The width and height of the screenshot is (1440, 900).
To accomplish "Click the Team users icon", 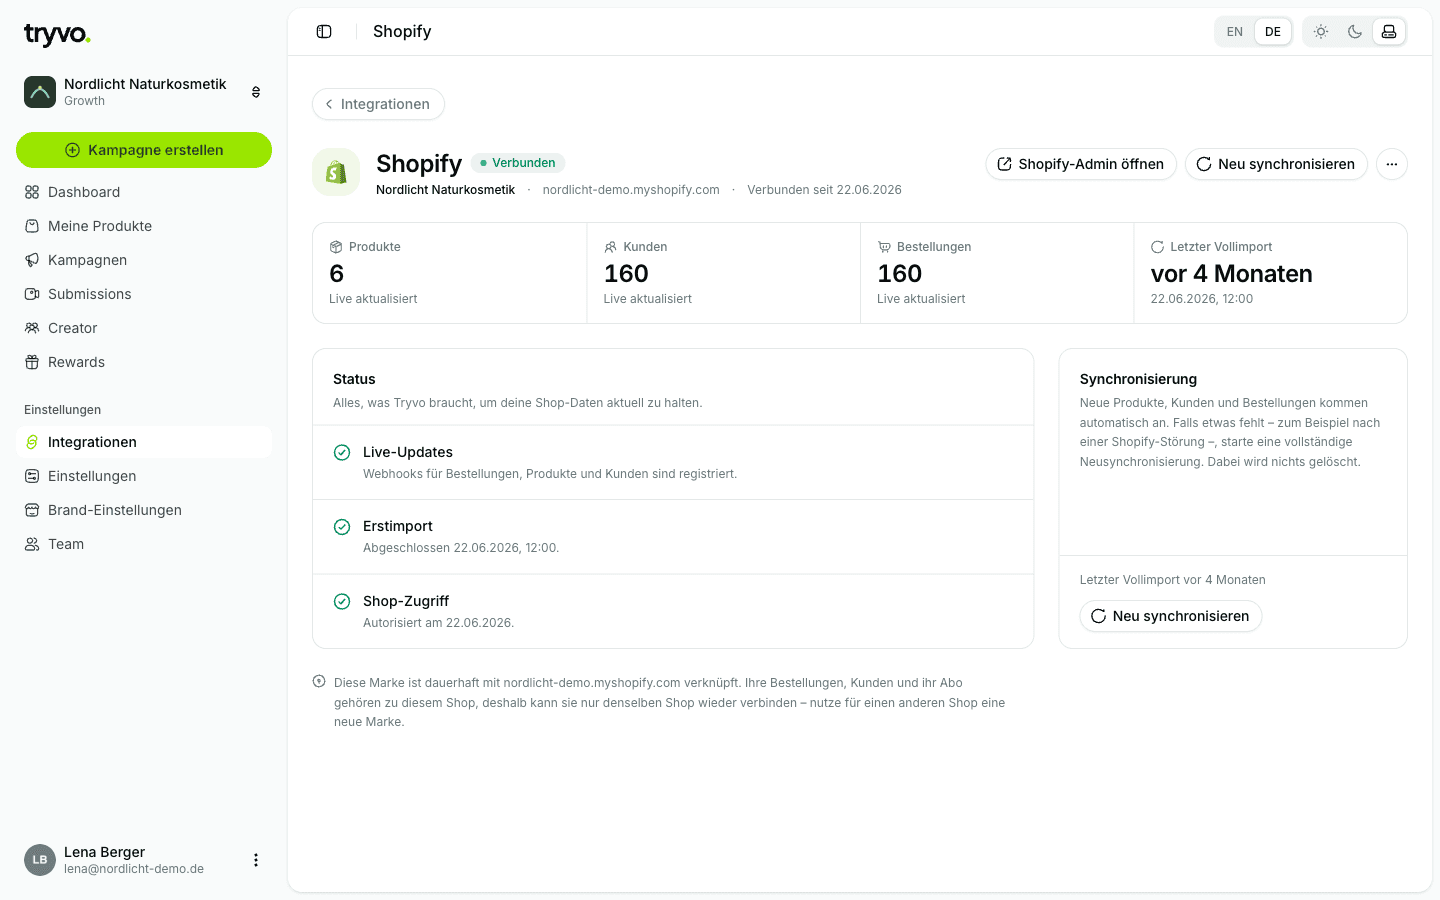I will 32,544.
